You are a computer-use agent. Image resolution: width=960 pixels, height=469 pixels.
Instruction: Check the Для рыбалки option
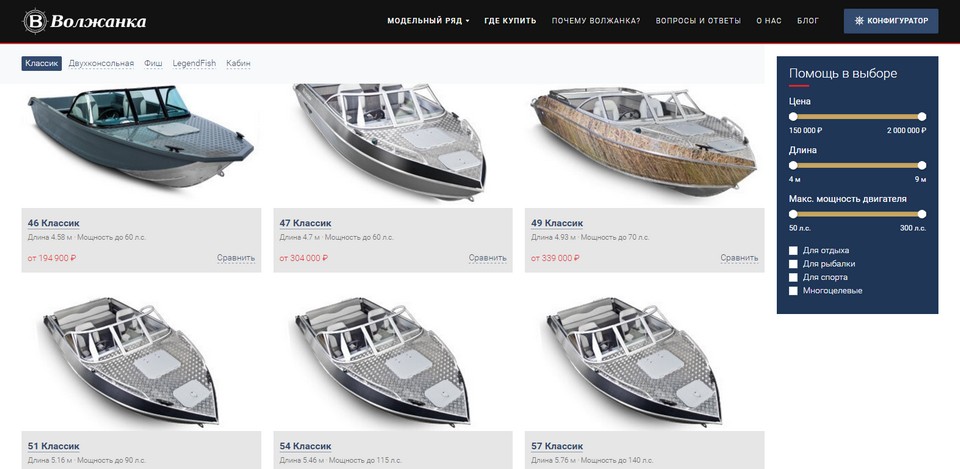pyautogui.click(x=793, y=264)
